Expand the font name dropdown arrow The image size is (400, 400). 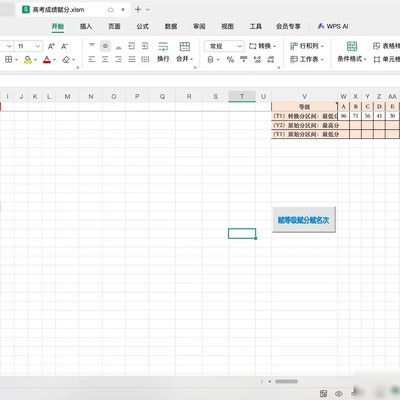[9, 46]
